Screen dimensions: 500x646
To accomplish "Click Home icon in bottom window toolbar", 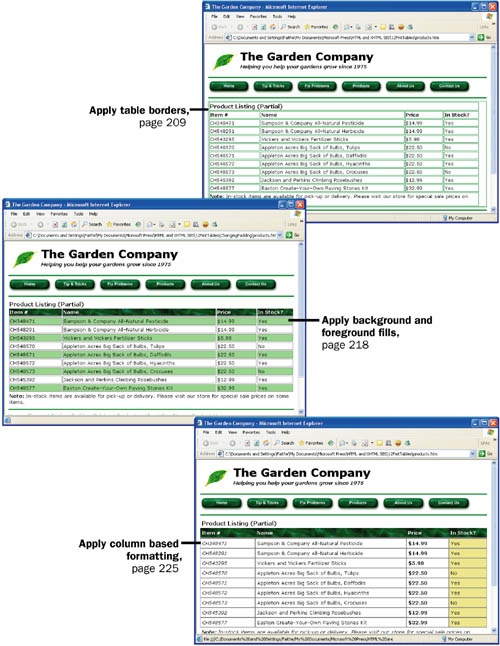I will pos(266,443).
